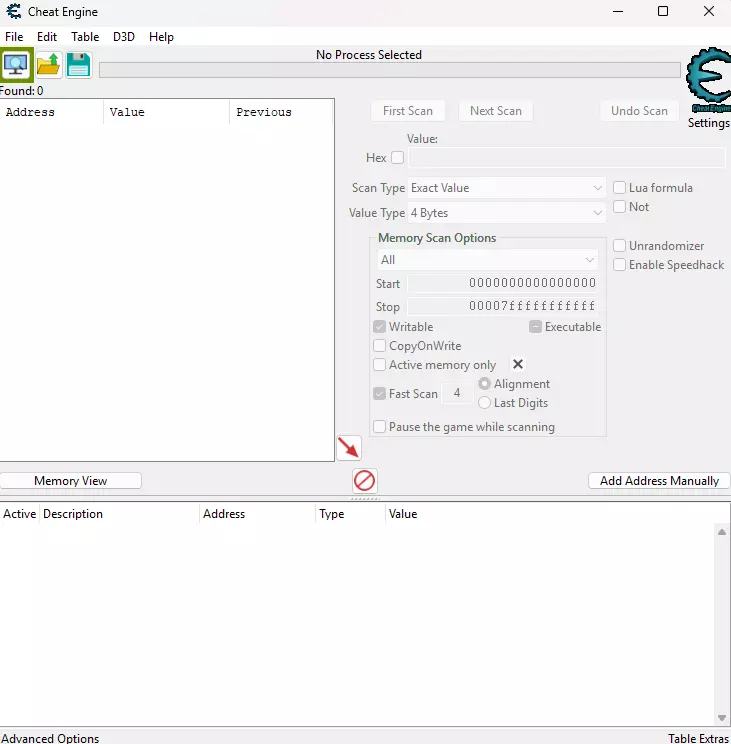Open the Table menu
731x744 pixels.
(85, 37)
